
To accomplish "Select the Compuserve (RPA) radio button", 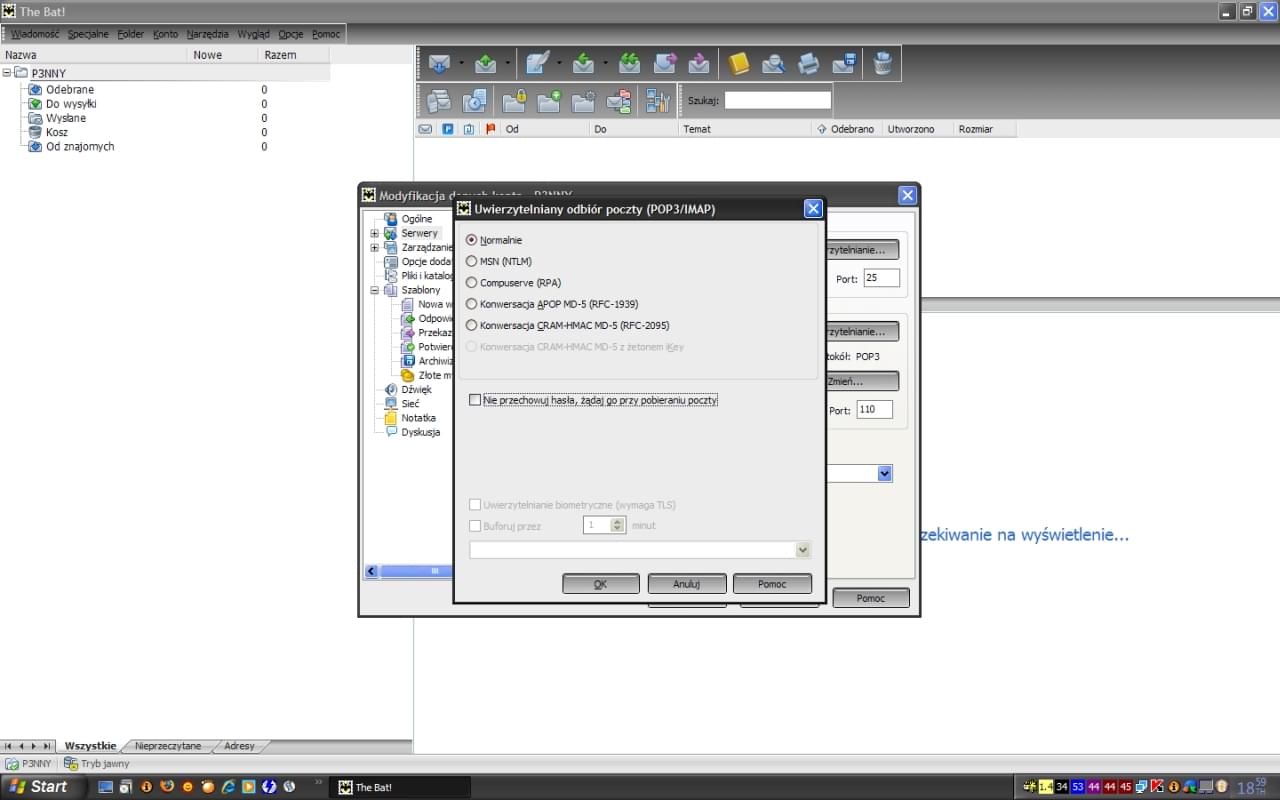I will (472, 283).
